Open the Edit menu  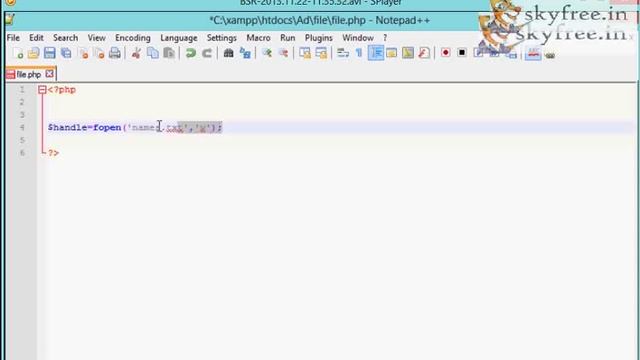pos(36,38)
